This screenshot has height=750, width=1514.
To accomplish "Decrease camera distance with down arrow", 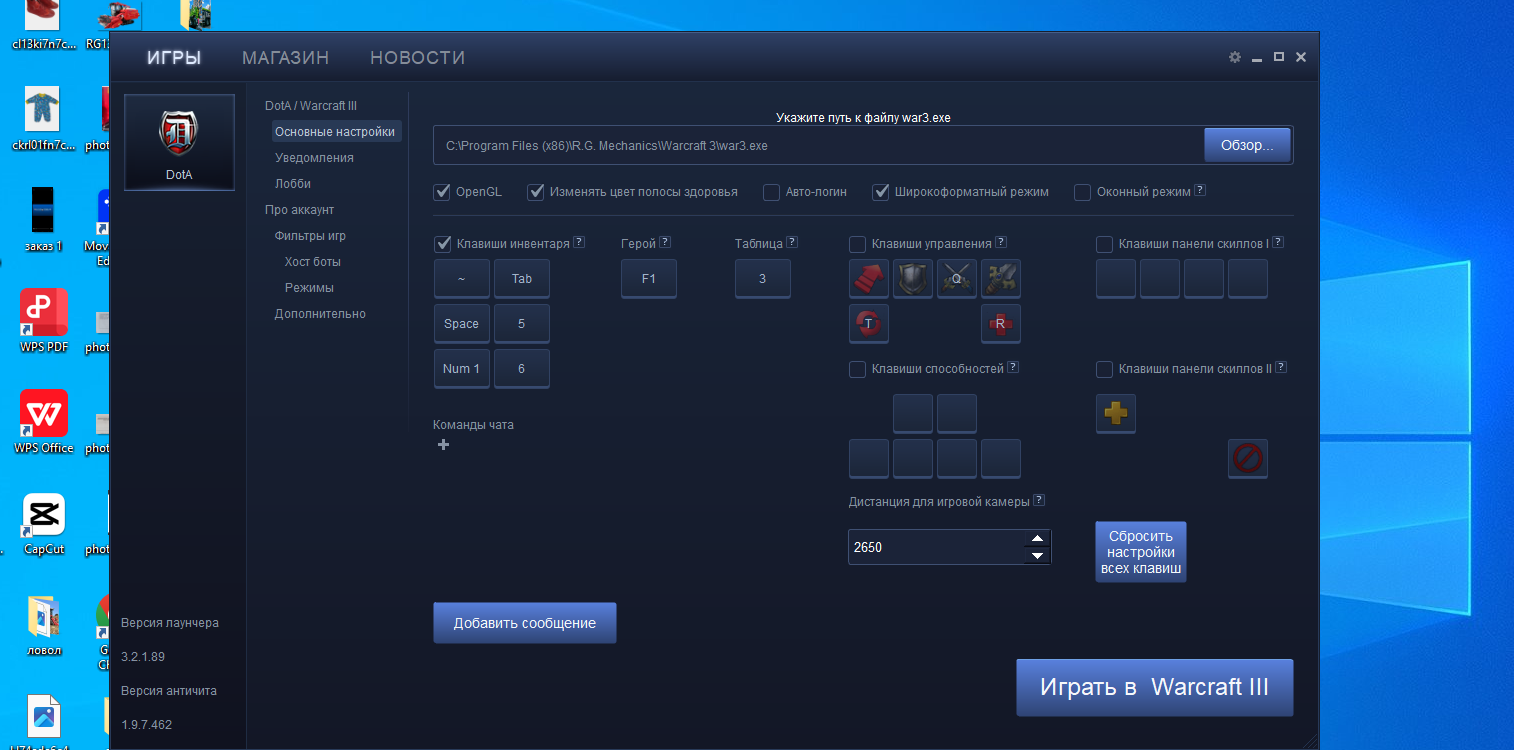I will tap(1037, 555).
